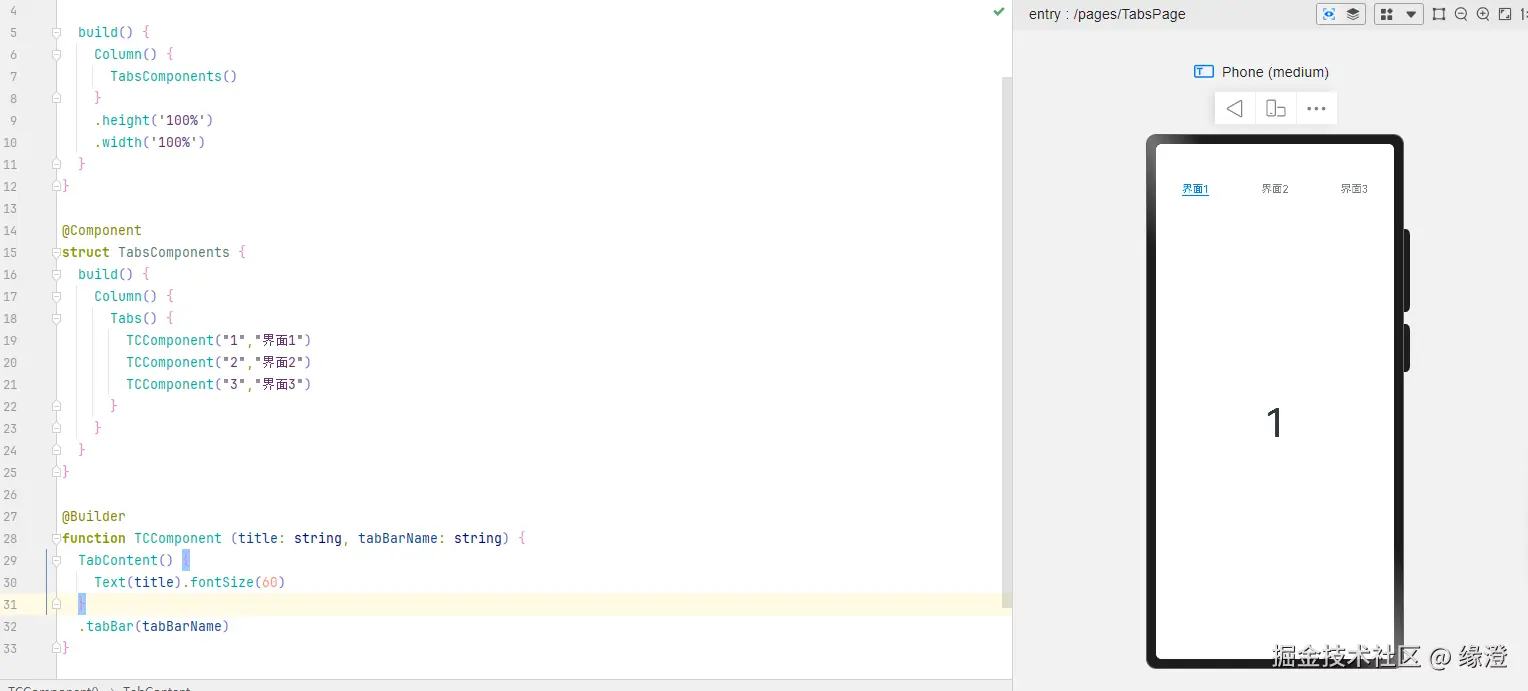Rotate the preview device orientation
Viewport: 1528px width, 691px height.
point(1276,109)
